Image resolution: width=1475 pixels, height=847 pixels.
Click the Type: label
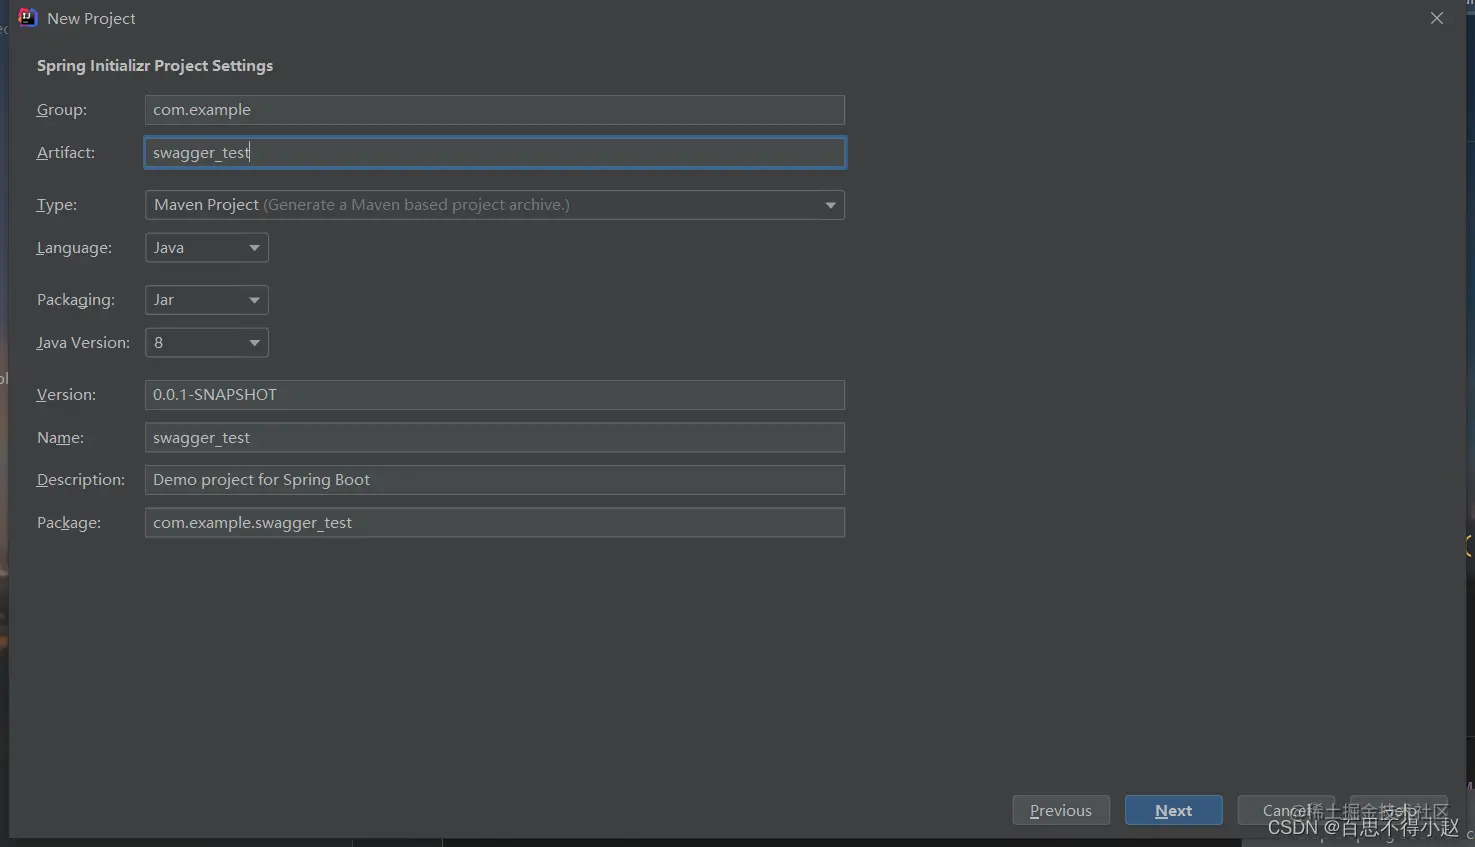(57, 205)
